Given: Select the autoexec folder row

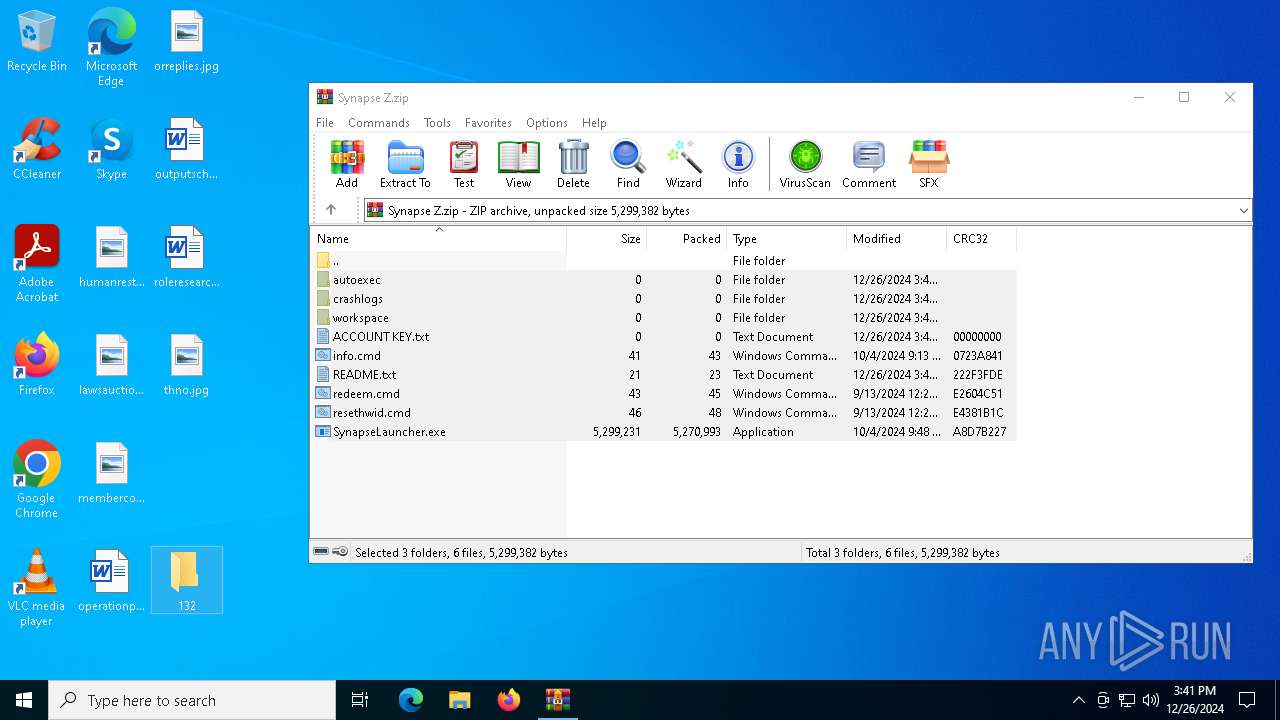Looking at the screenshot, I should coord(663,280).
